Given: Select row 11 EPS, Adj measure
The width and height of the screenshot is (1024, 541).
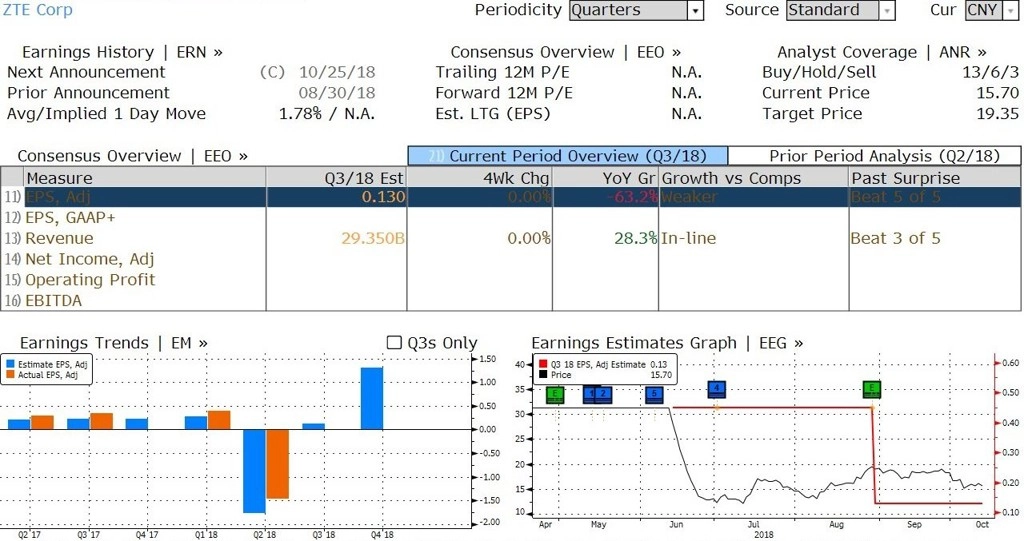Looking at the screenshot, I should [x=57, y=197].
